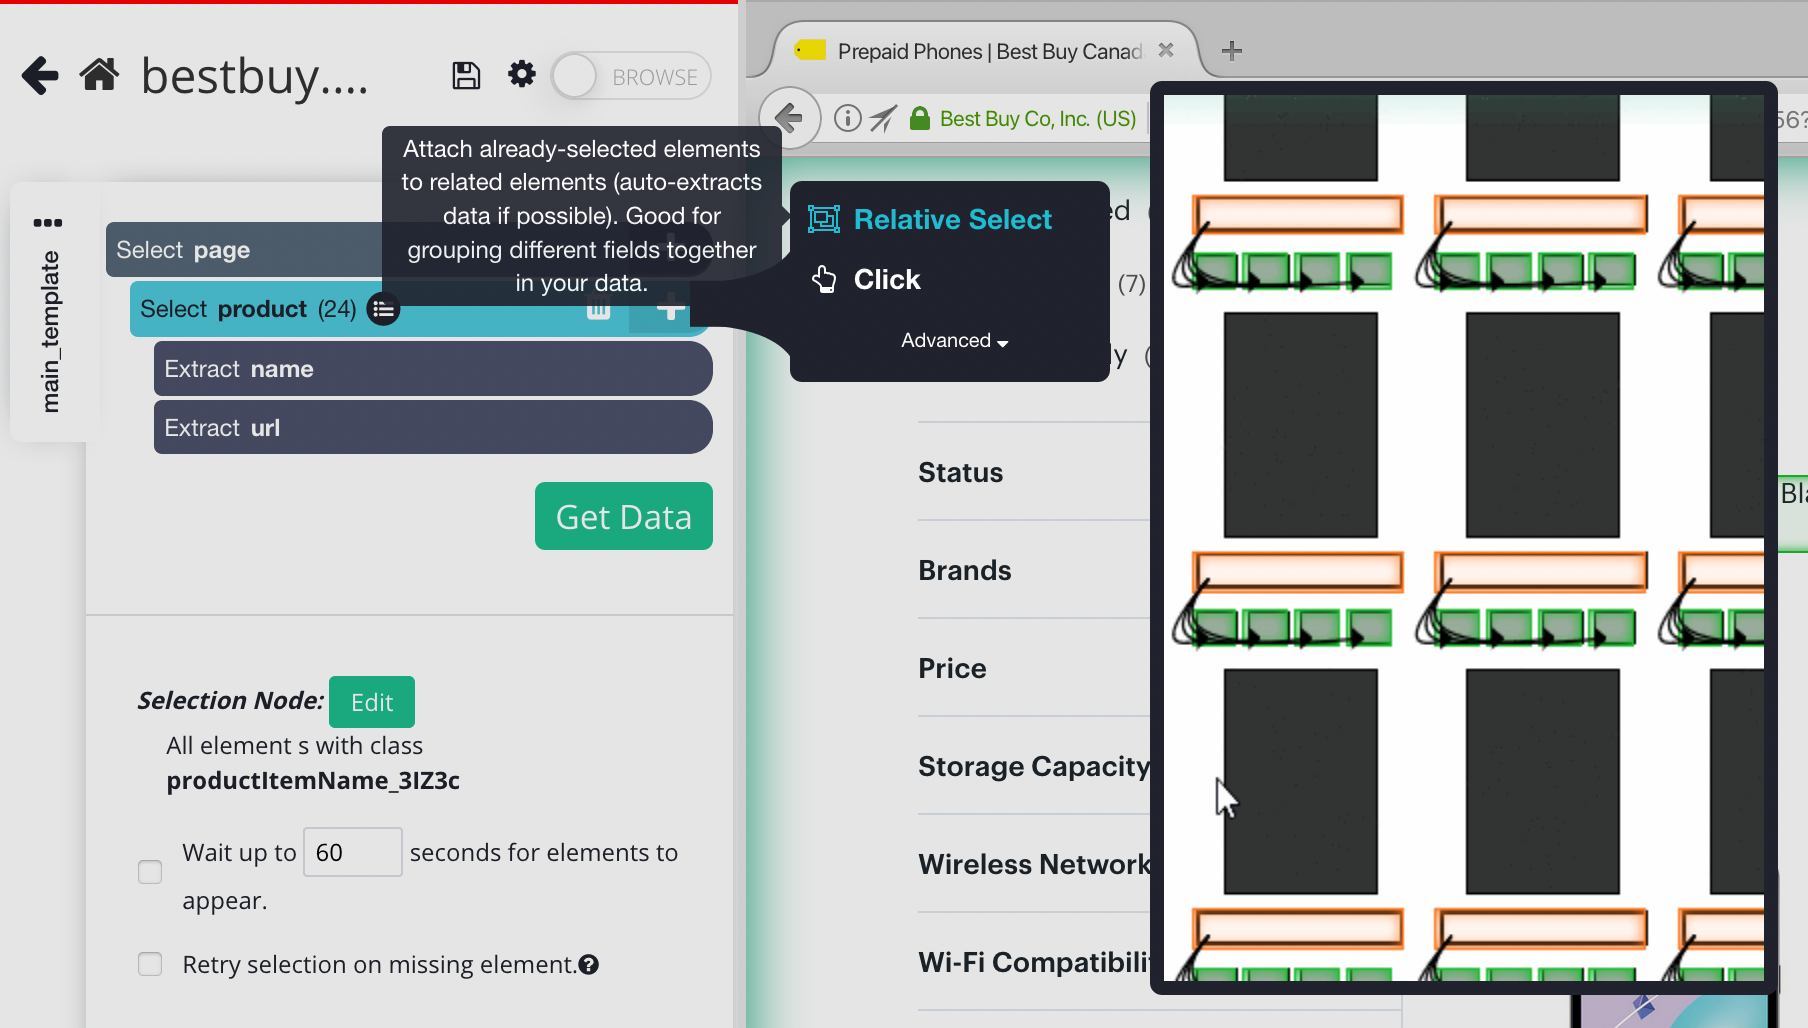The height and width of the screenshot is (1028, 1808).
Task: Expand the Wireless Network filter section
Action: tap(1034, 864)
